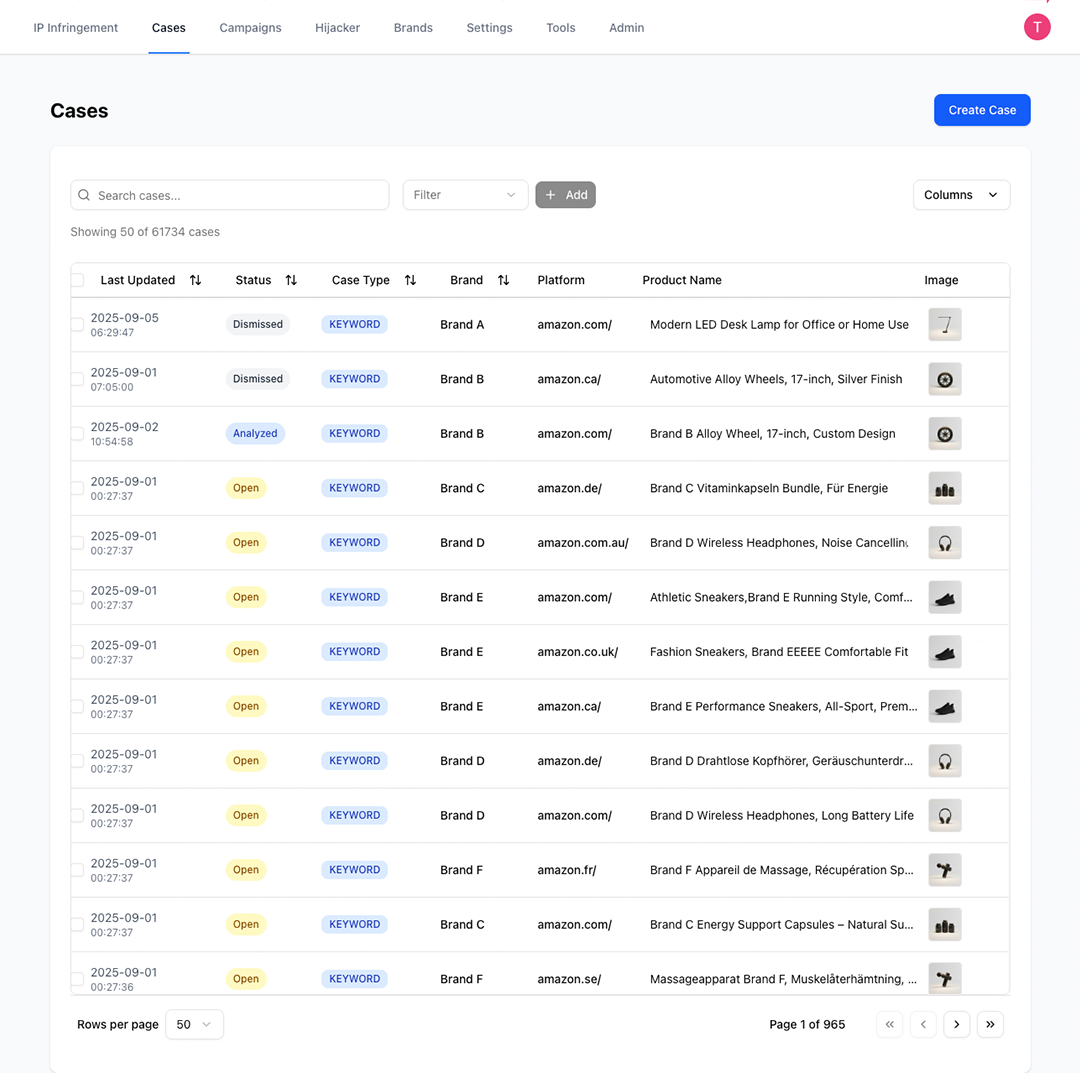This screenshot has height=1080, width=1080.
Task: Check the Brand A case row checkbox
Action: [78, 325]
